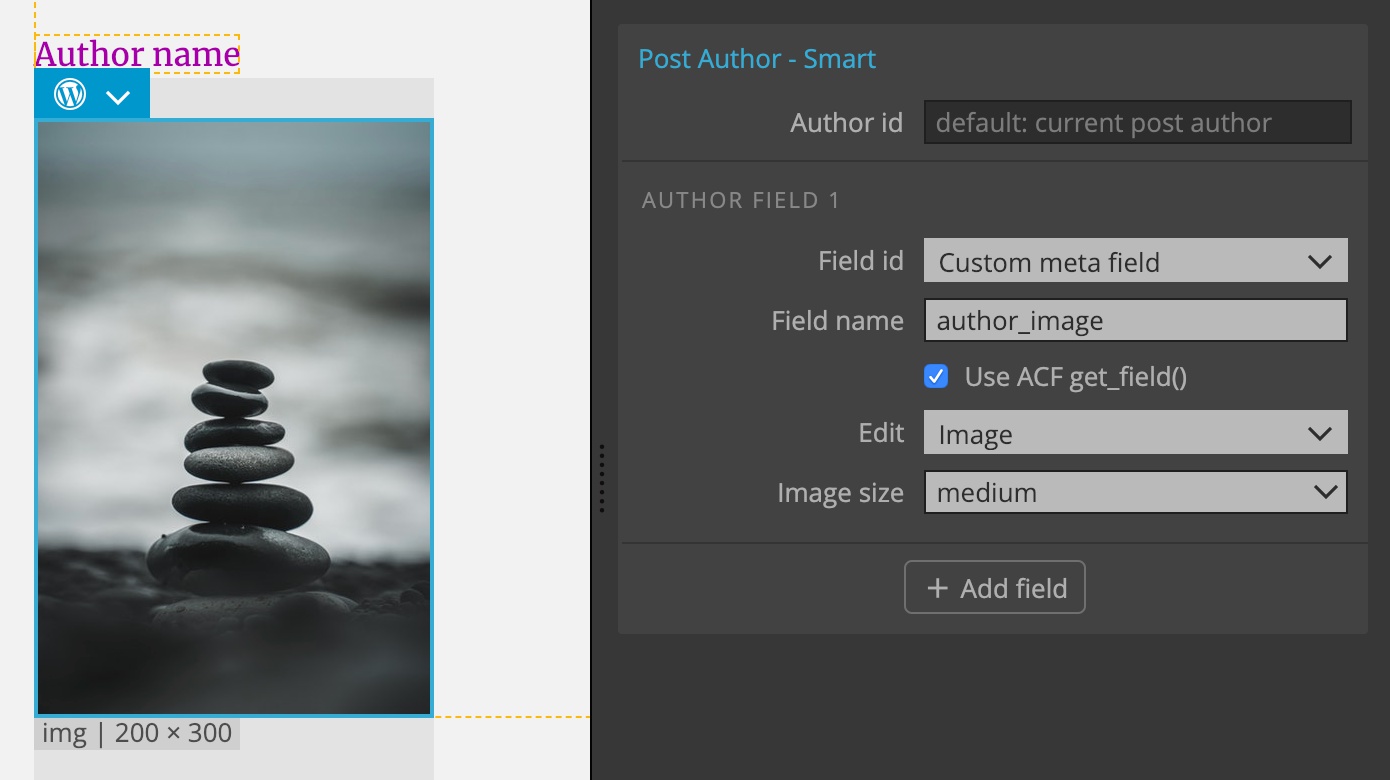Viewport: 1390px width, 780px height.
Task: Open the Edit dropdown set to Image
Action: (x=1136, y=433)
